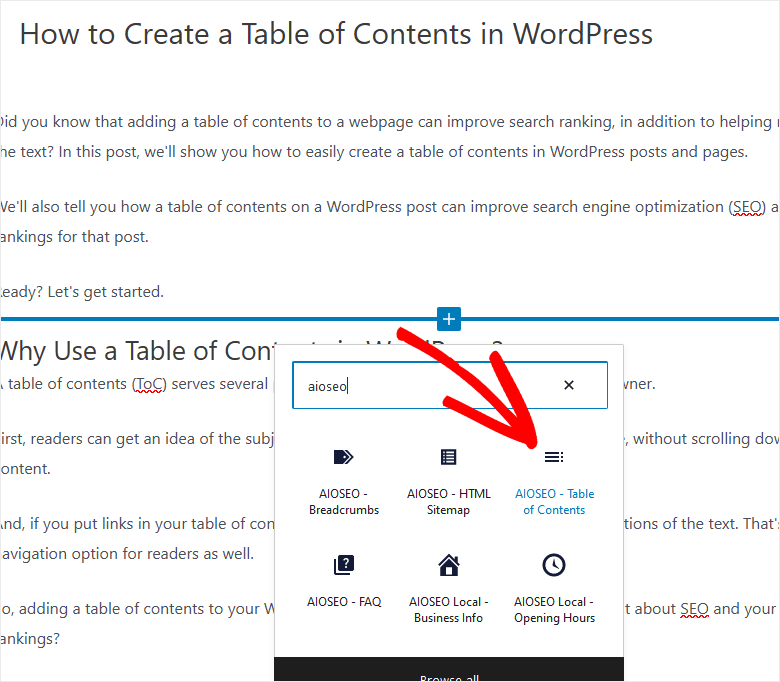The image size is (780, 682).
Task: Select the 'AIOSEO - HTML Sitemap' label
Action: (449, 501)
